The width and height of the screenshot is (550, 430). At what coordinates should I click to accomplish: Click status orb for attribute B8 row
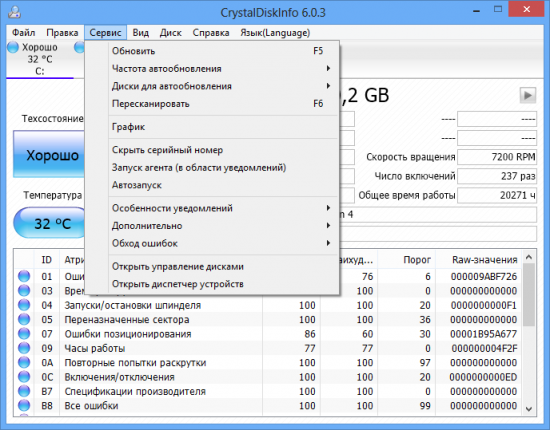pyautogui.click(x=24, y=406)
